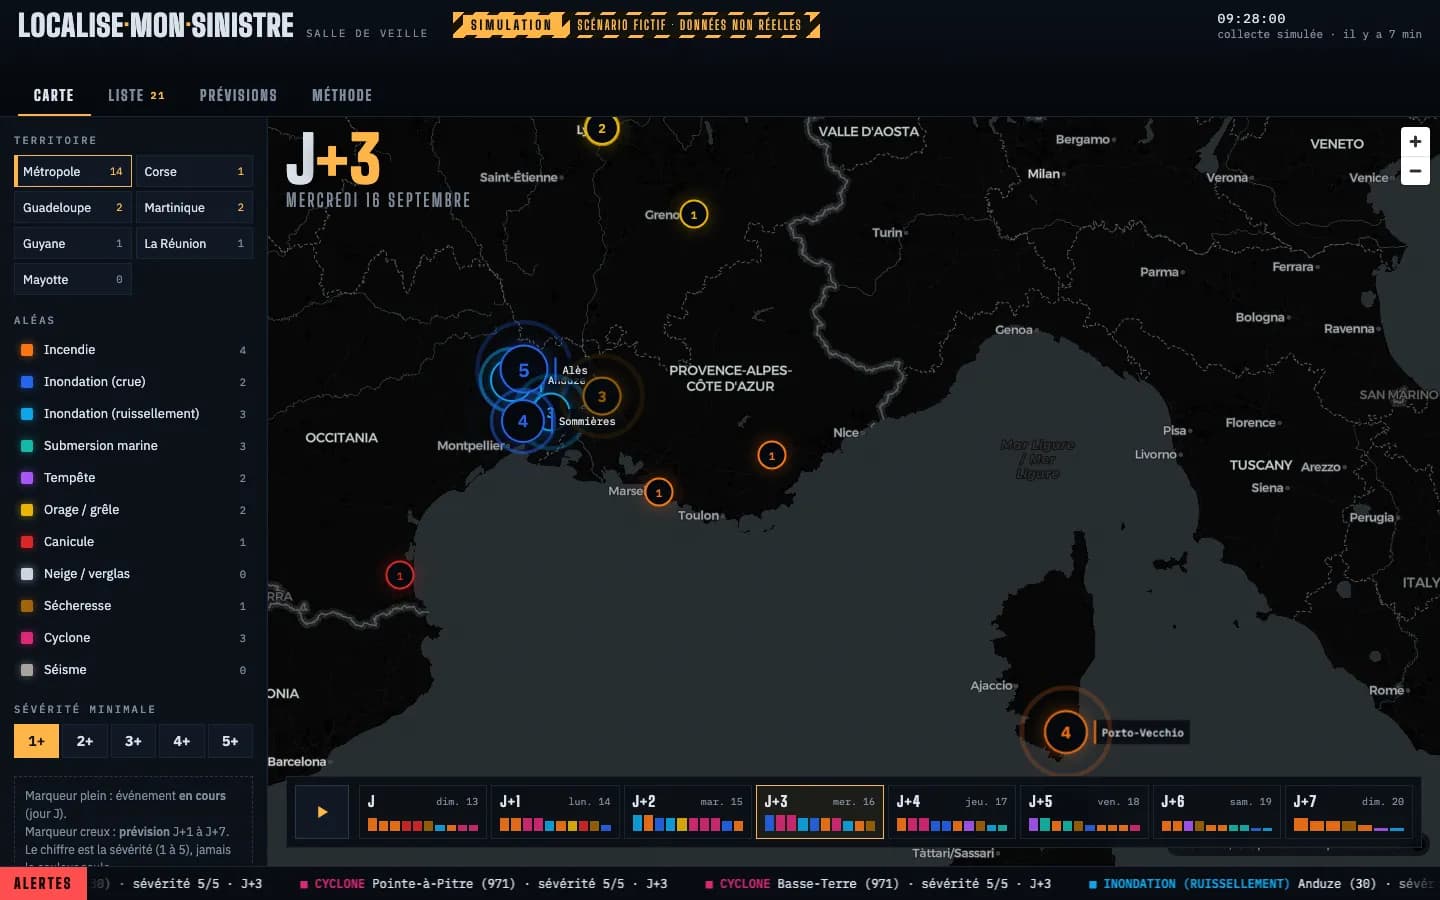The height and width of the screenshot is (900, 1440).
Task: Open the orange marker 4 at Porto-Vecchio
Action: [x=1065, y=732]
